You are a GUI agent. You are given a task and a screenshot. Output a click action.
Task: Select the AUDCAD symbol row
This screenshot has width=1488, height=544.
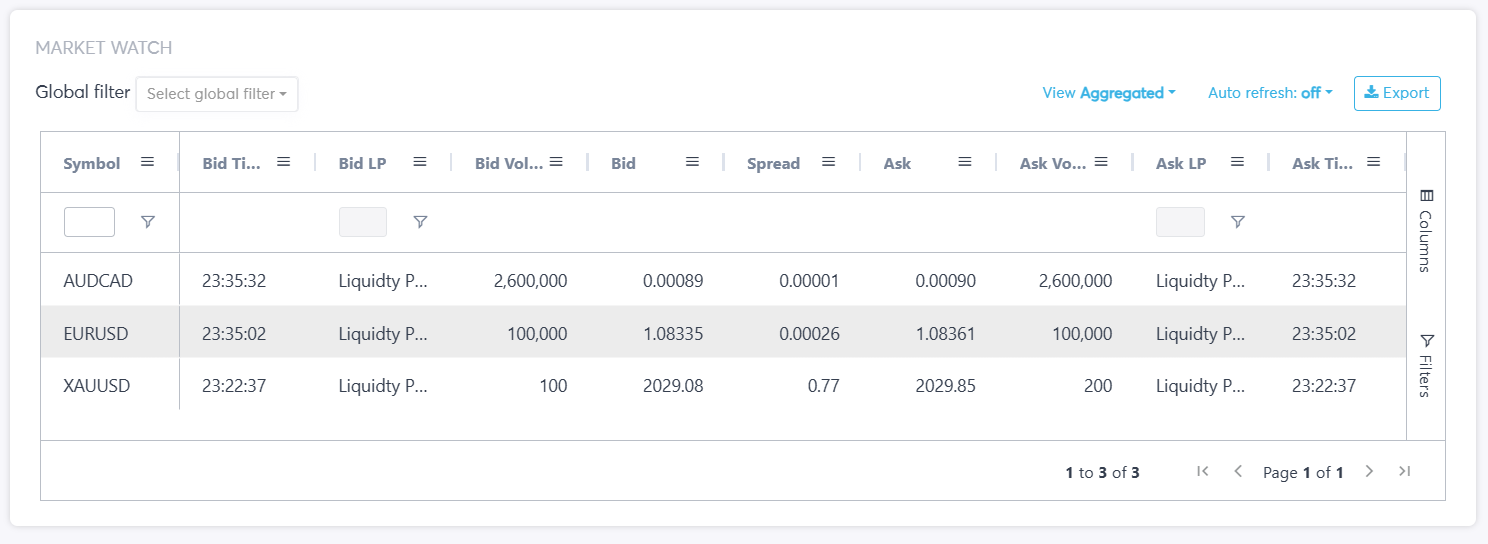pos(98,281)
